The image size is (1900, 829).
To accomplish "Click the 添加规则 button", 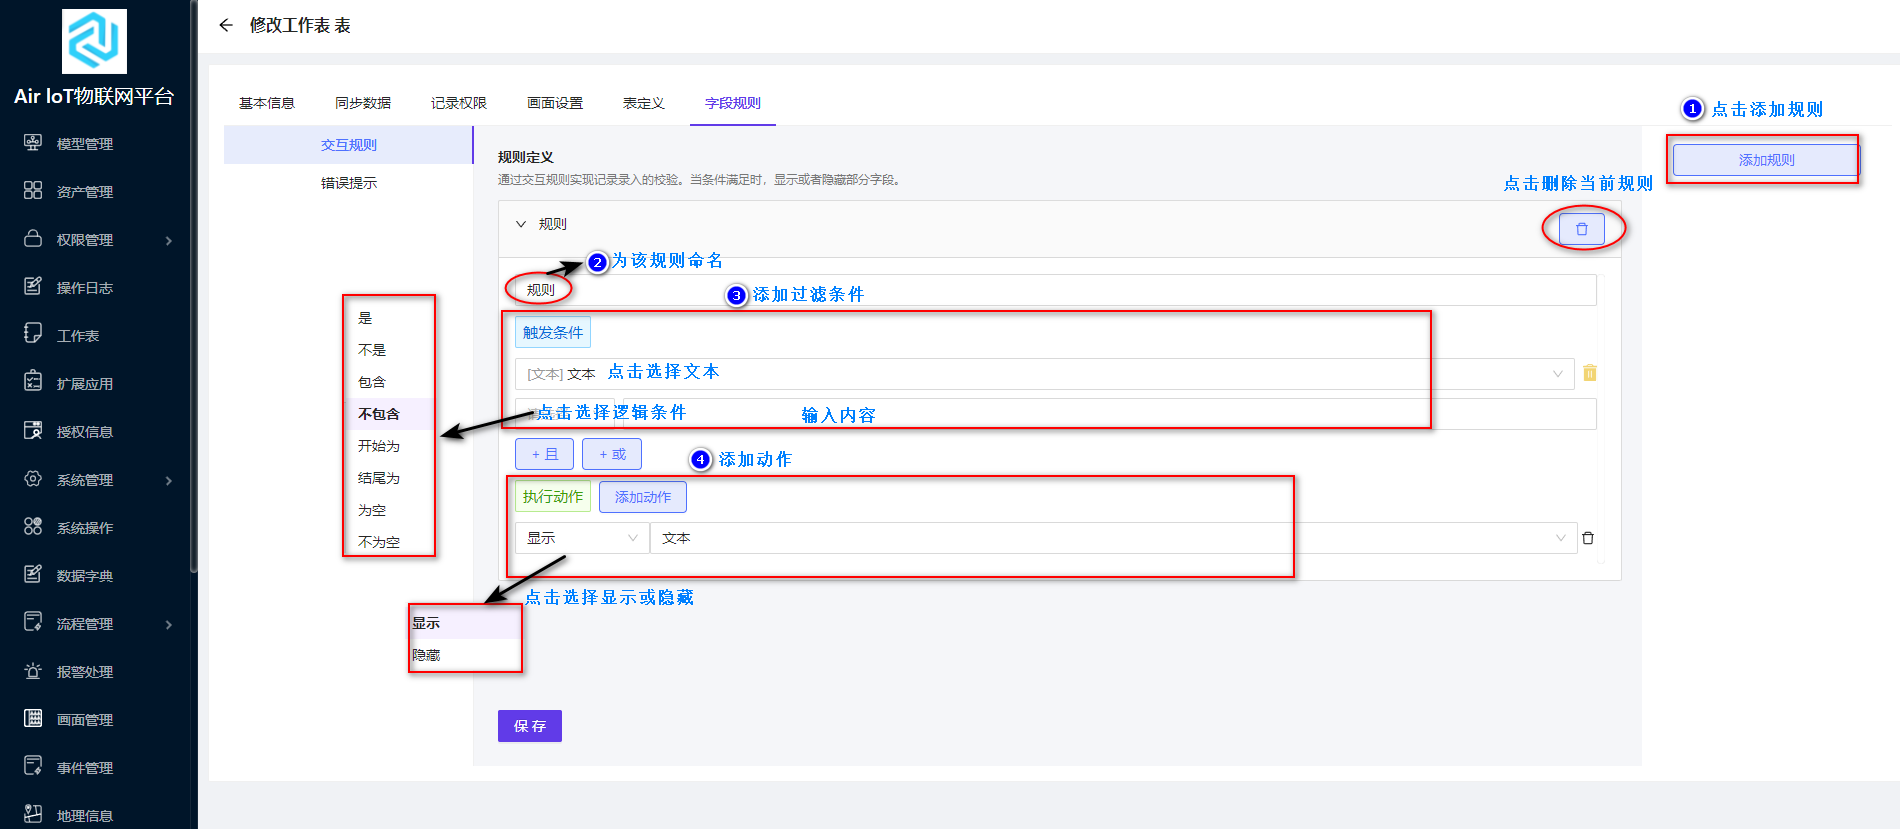I will click(x=1766, y=160).
